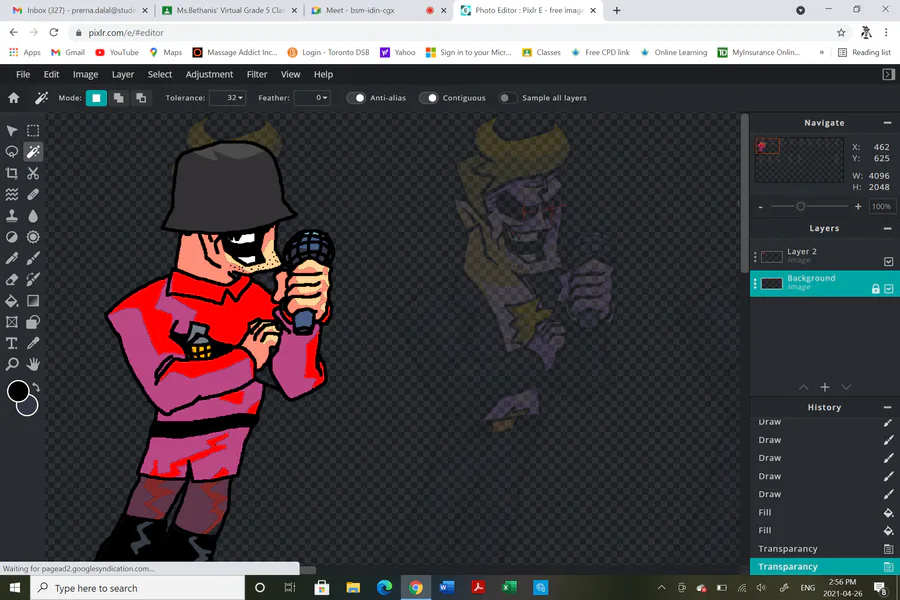Select the Clone stamp tool
This screenshot has height=600, width=900.
(x=11, y=216)
